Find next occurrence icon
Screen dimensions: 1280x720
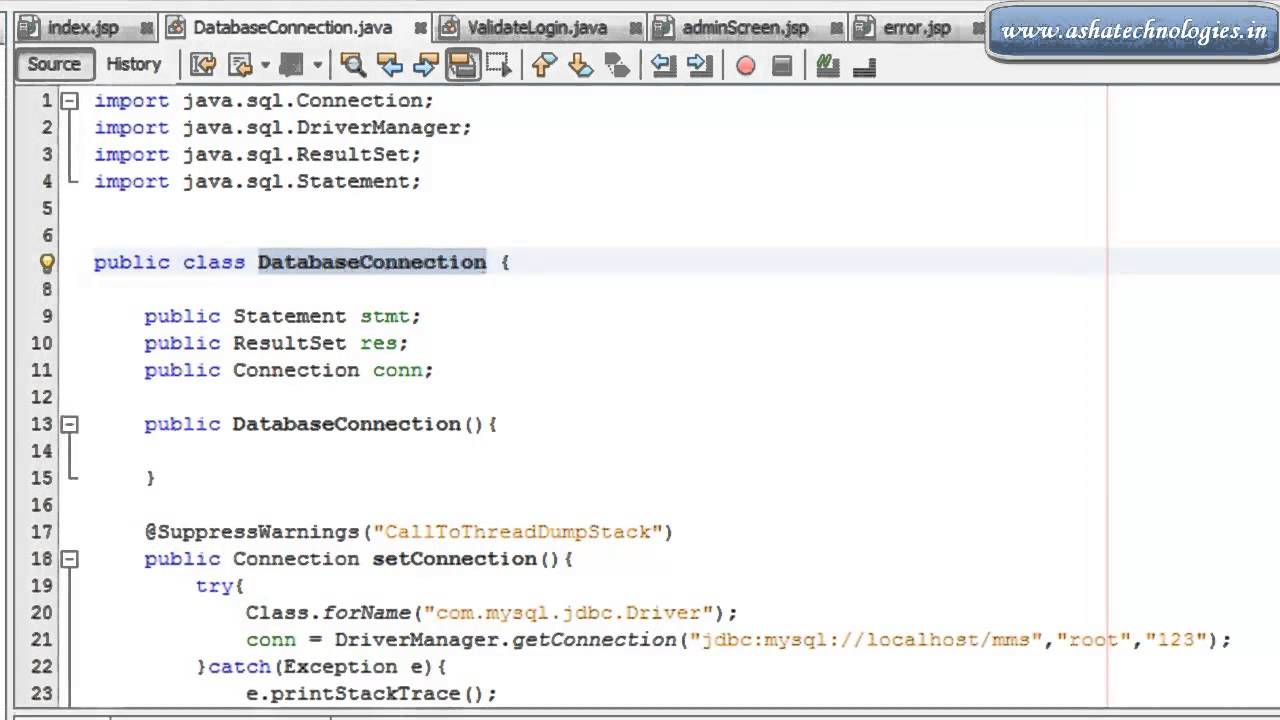(x=425, y=66)
